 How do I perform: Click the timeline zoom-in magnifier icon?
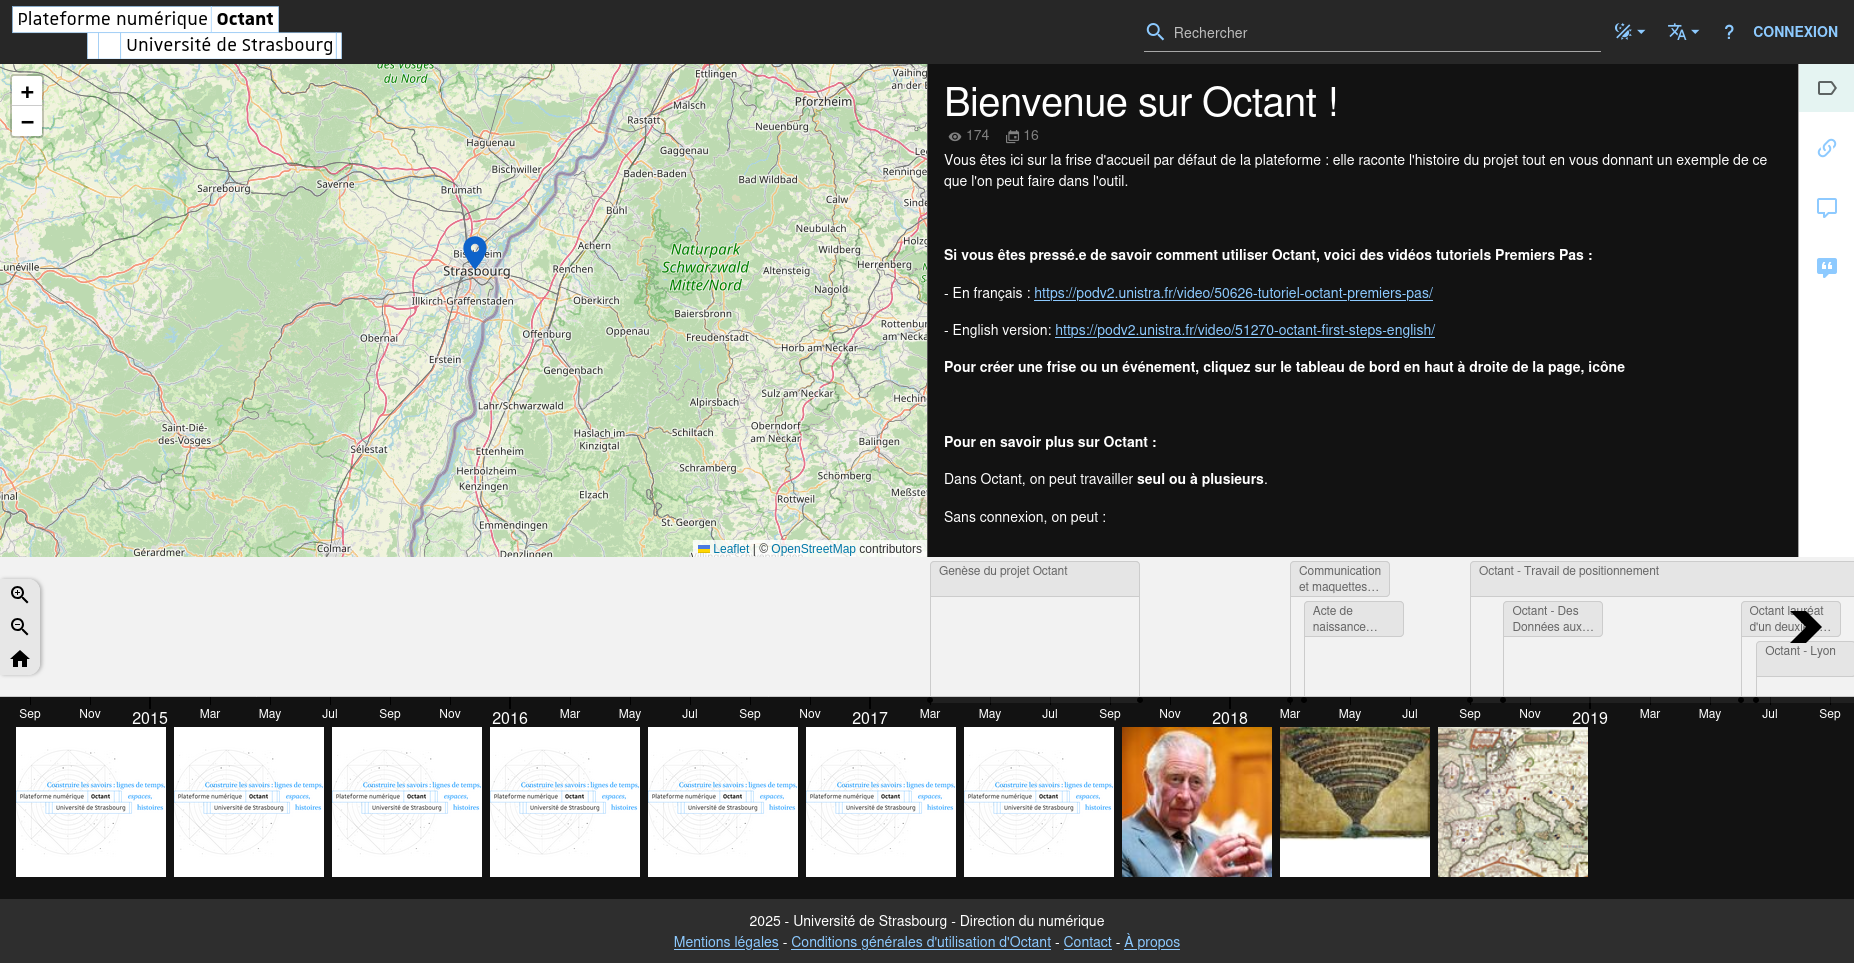[20, 594]
